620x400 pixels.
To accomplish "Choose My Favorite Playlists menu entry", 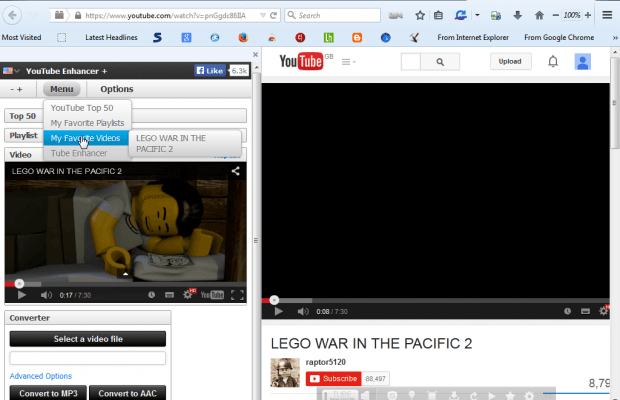I will (x=87, y=123).
